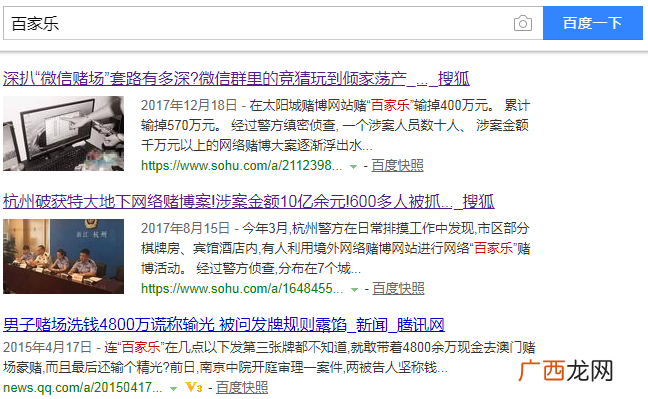
Task: Open 百度快照 for the Tencent news result
Action: tap(242, 388)
